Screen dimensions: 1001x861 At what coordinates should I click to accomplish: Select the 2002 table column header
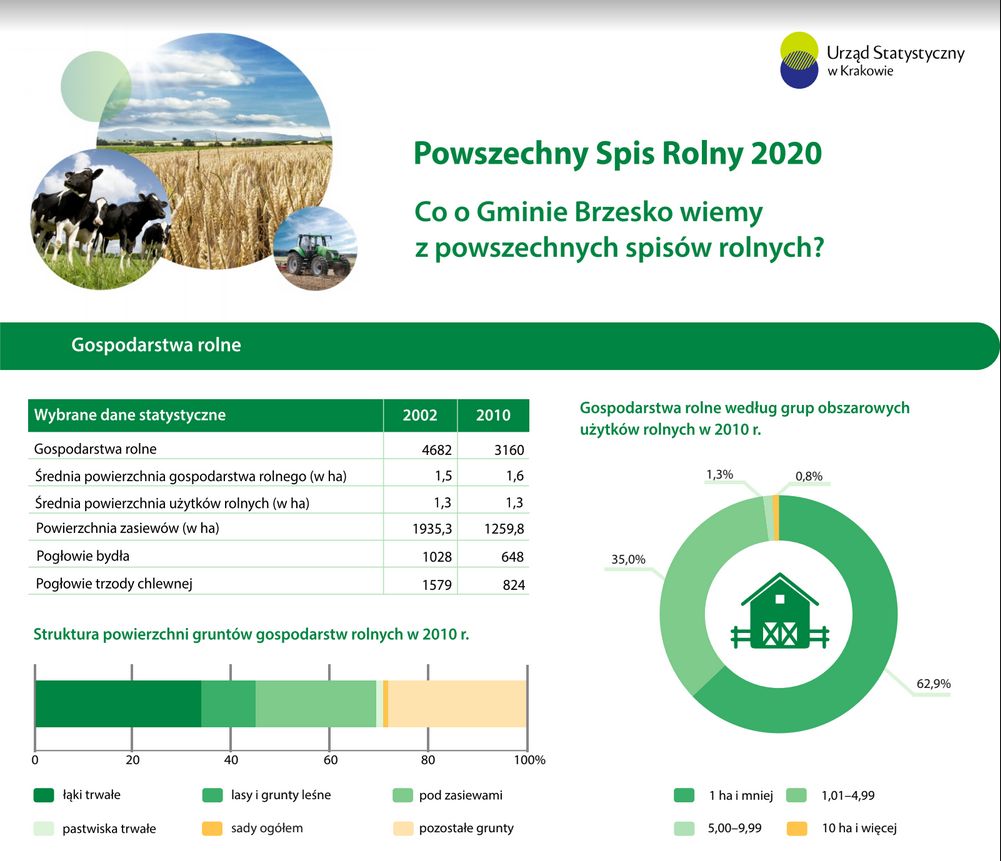pos(420,416)
